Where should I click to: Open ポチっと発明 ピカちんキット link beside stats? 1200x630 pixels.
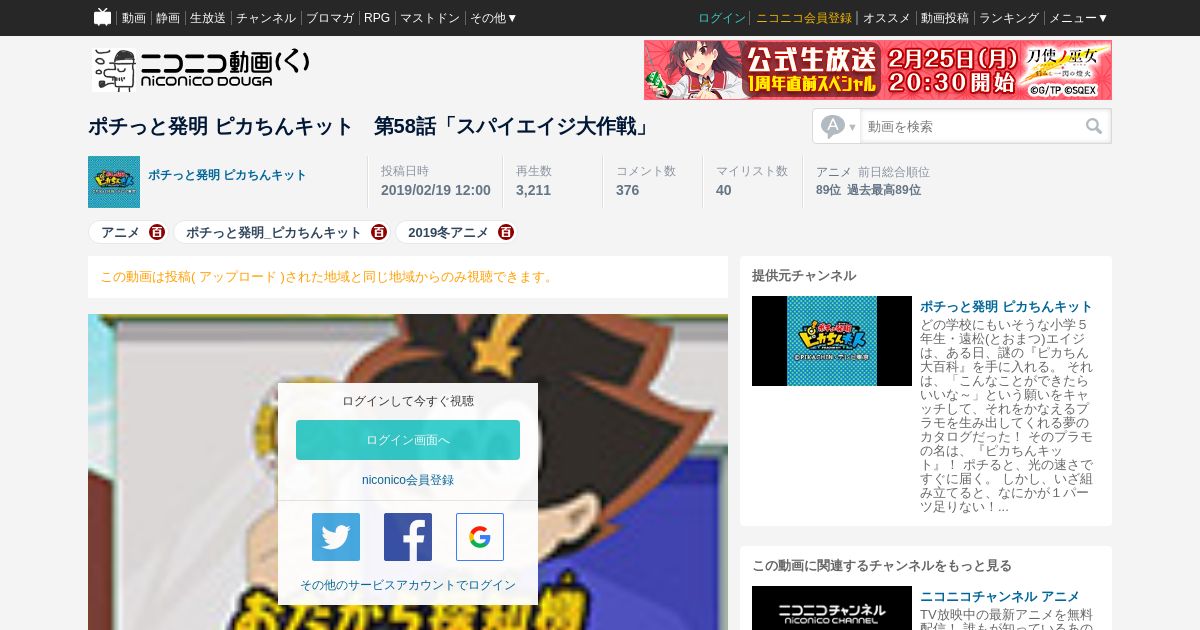(228, 175)
